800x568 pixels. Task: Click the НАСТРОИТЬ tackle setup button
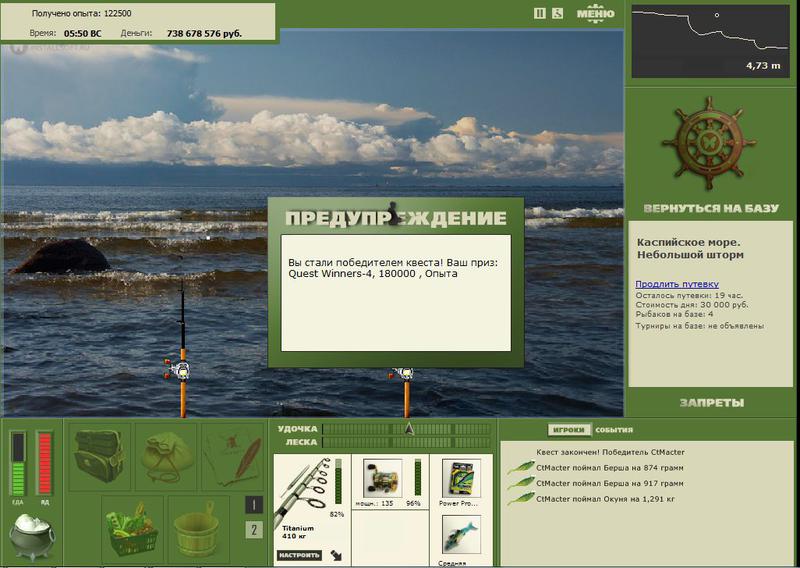click(x=299, y=555)
